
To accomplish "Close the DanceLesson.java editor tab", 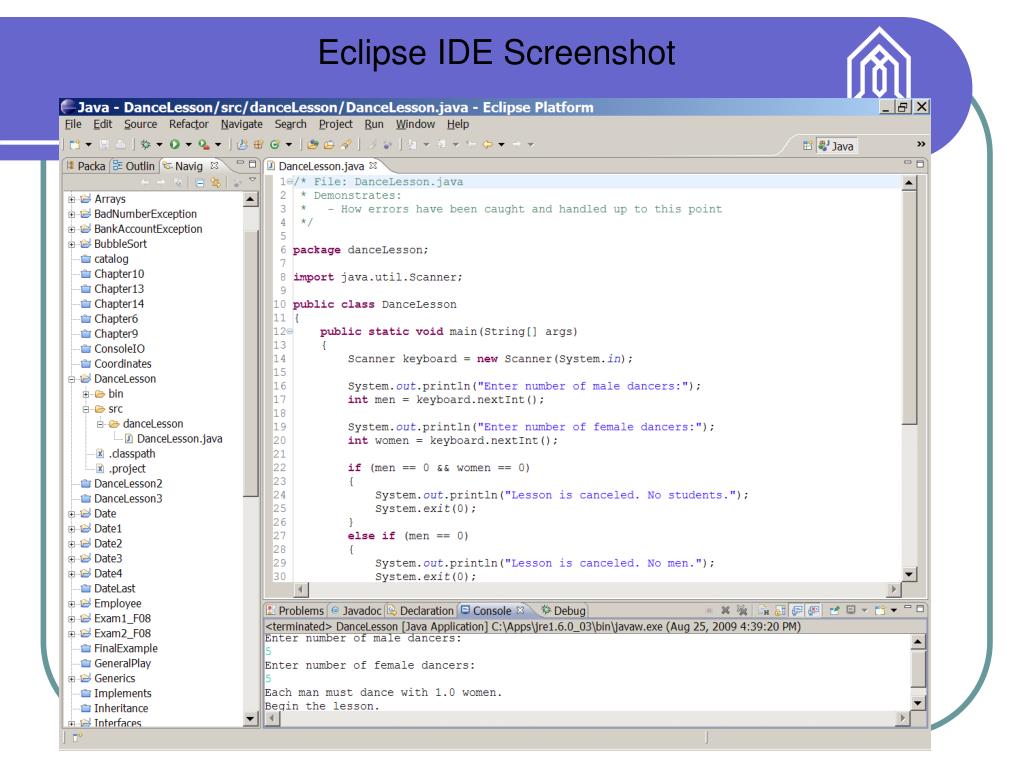I will tap(373, 166).
